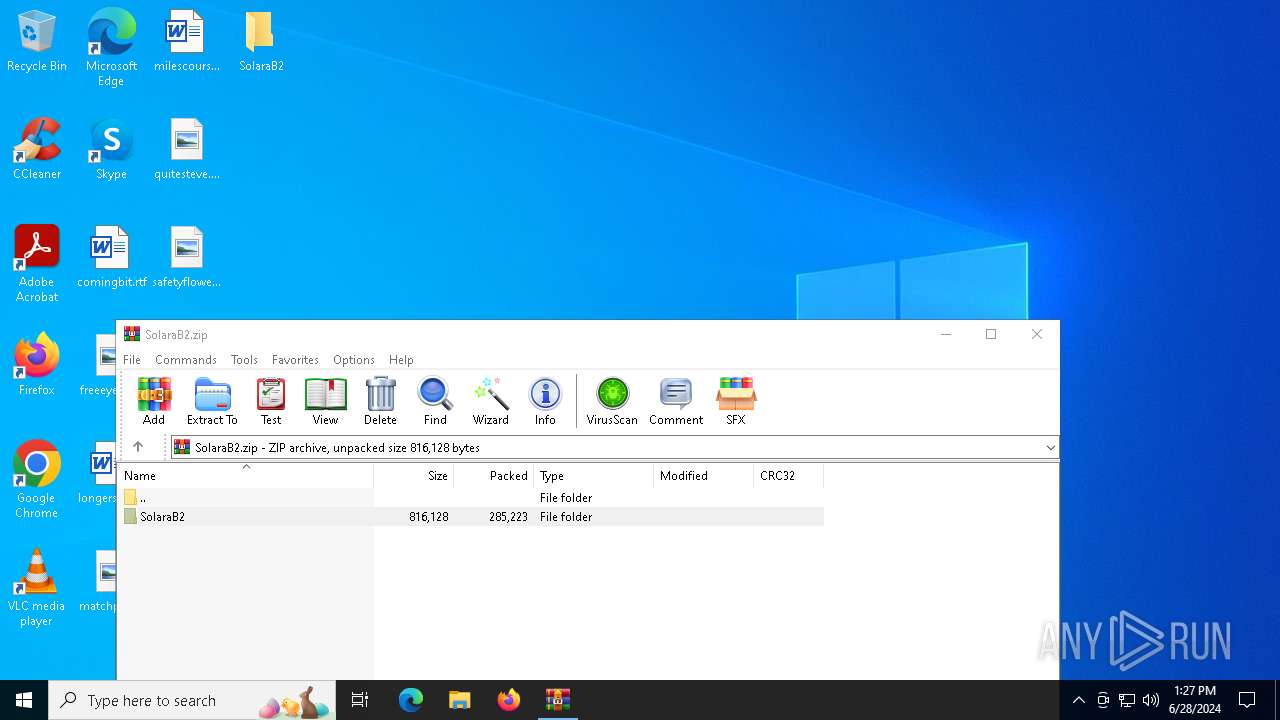Select the Google Chrome desktop shortcut

[x=37, y=480]
